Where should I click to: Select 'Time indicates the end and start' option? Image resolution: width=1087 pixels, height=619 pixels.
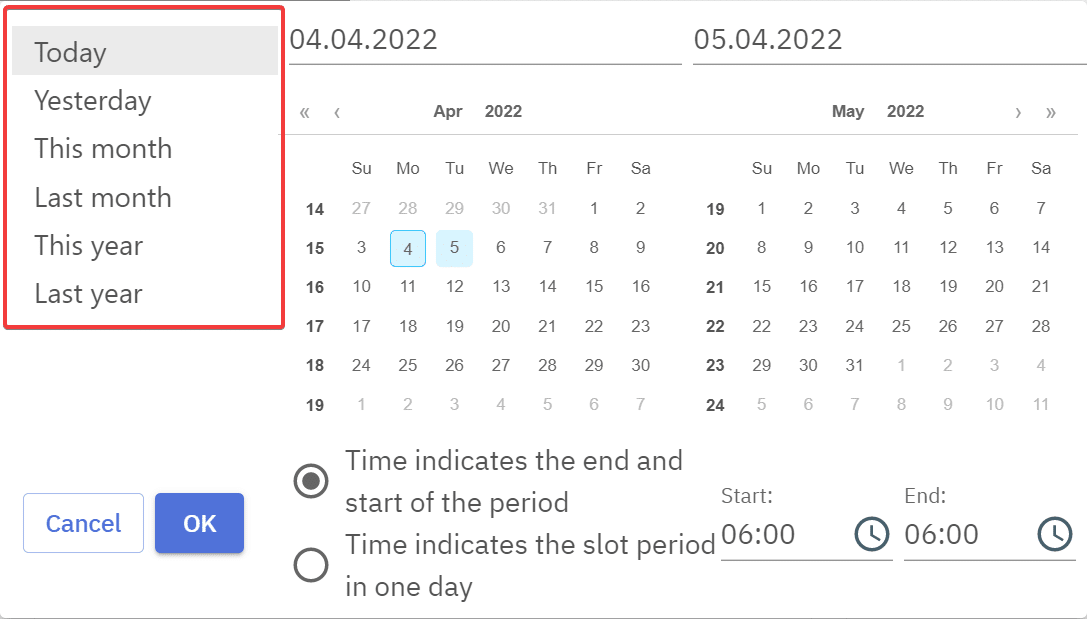pyautogui.click(x=311, y=481)
